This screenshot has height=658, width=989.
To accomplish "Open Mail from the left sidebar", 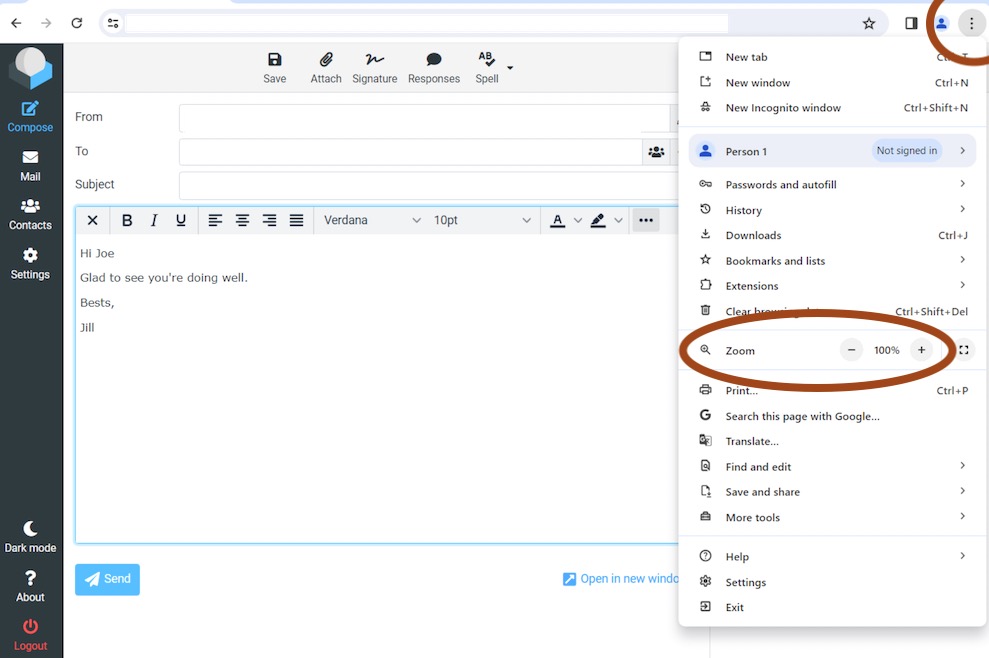I will tap(30, 165).
